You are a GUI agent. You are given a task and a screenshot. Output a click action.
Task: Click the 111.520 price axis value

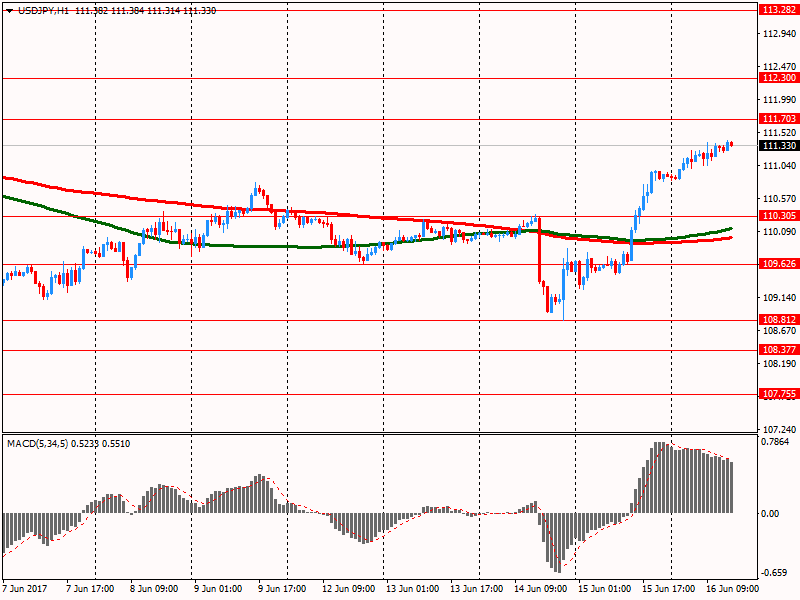(x=779, y=132)
